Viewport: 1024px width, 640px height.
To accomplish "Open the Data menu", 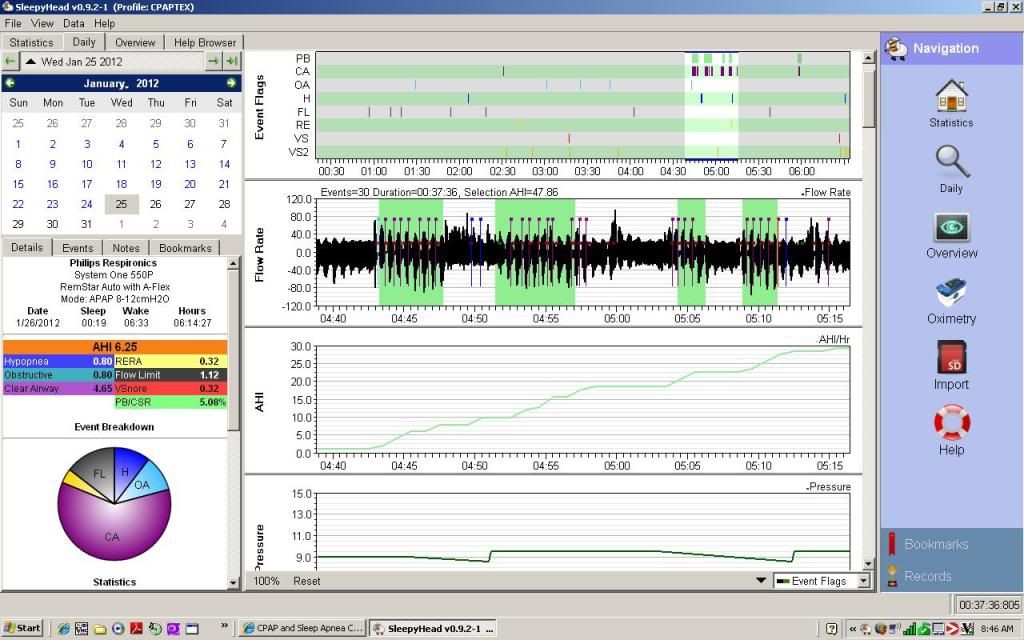I will pyautogui.click(x=74, y=23).
